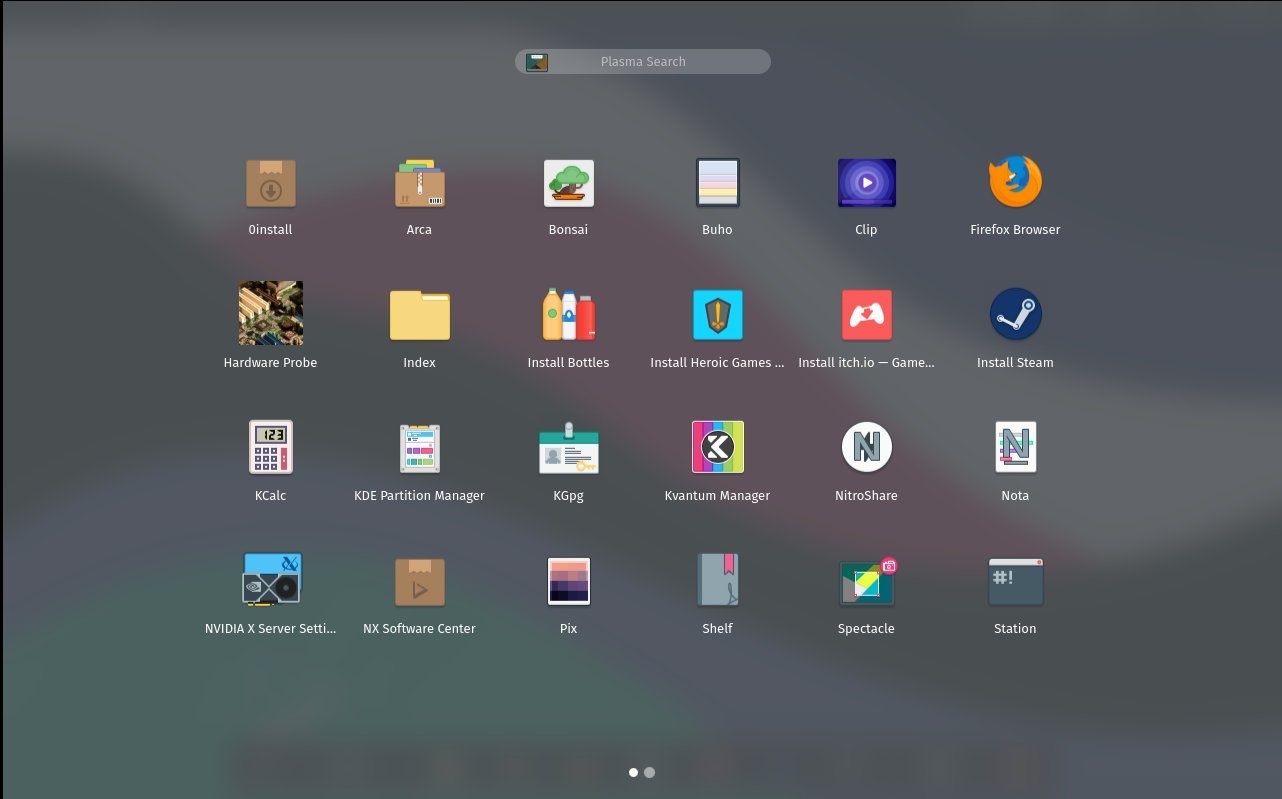Image resolution: width=1282 pixels, height=799 pixels.
Task: Click the Install Bottles icon
Action: pyautogui.click(x=569, y=315)
